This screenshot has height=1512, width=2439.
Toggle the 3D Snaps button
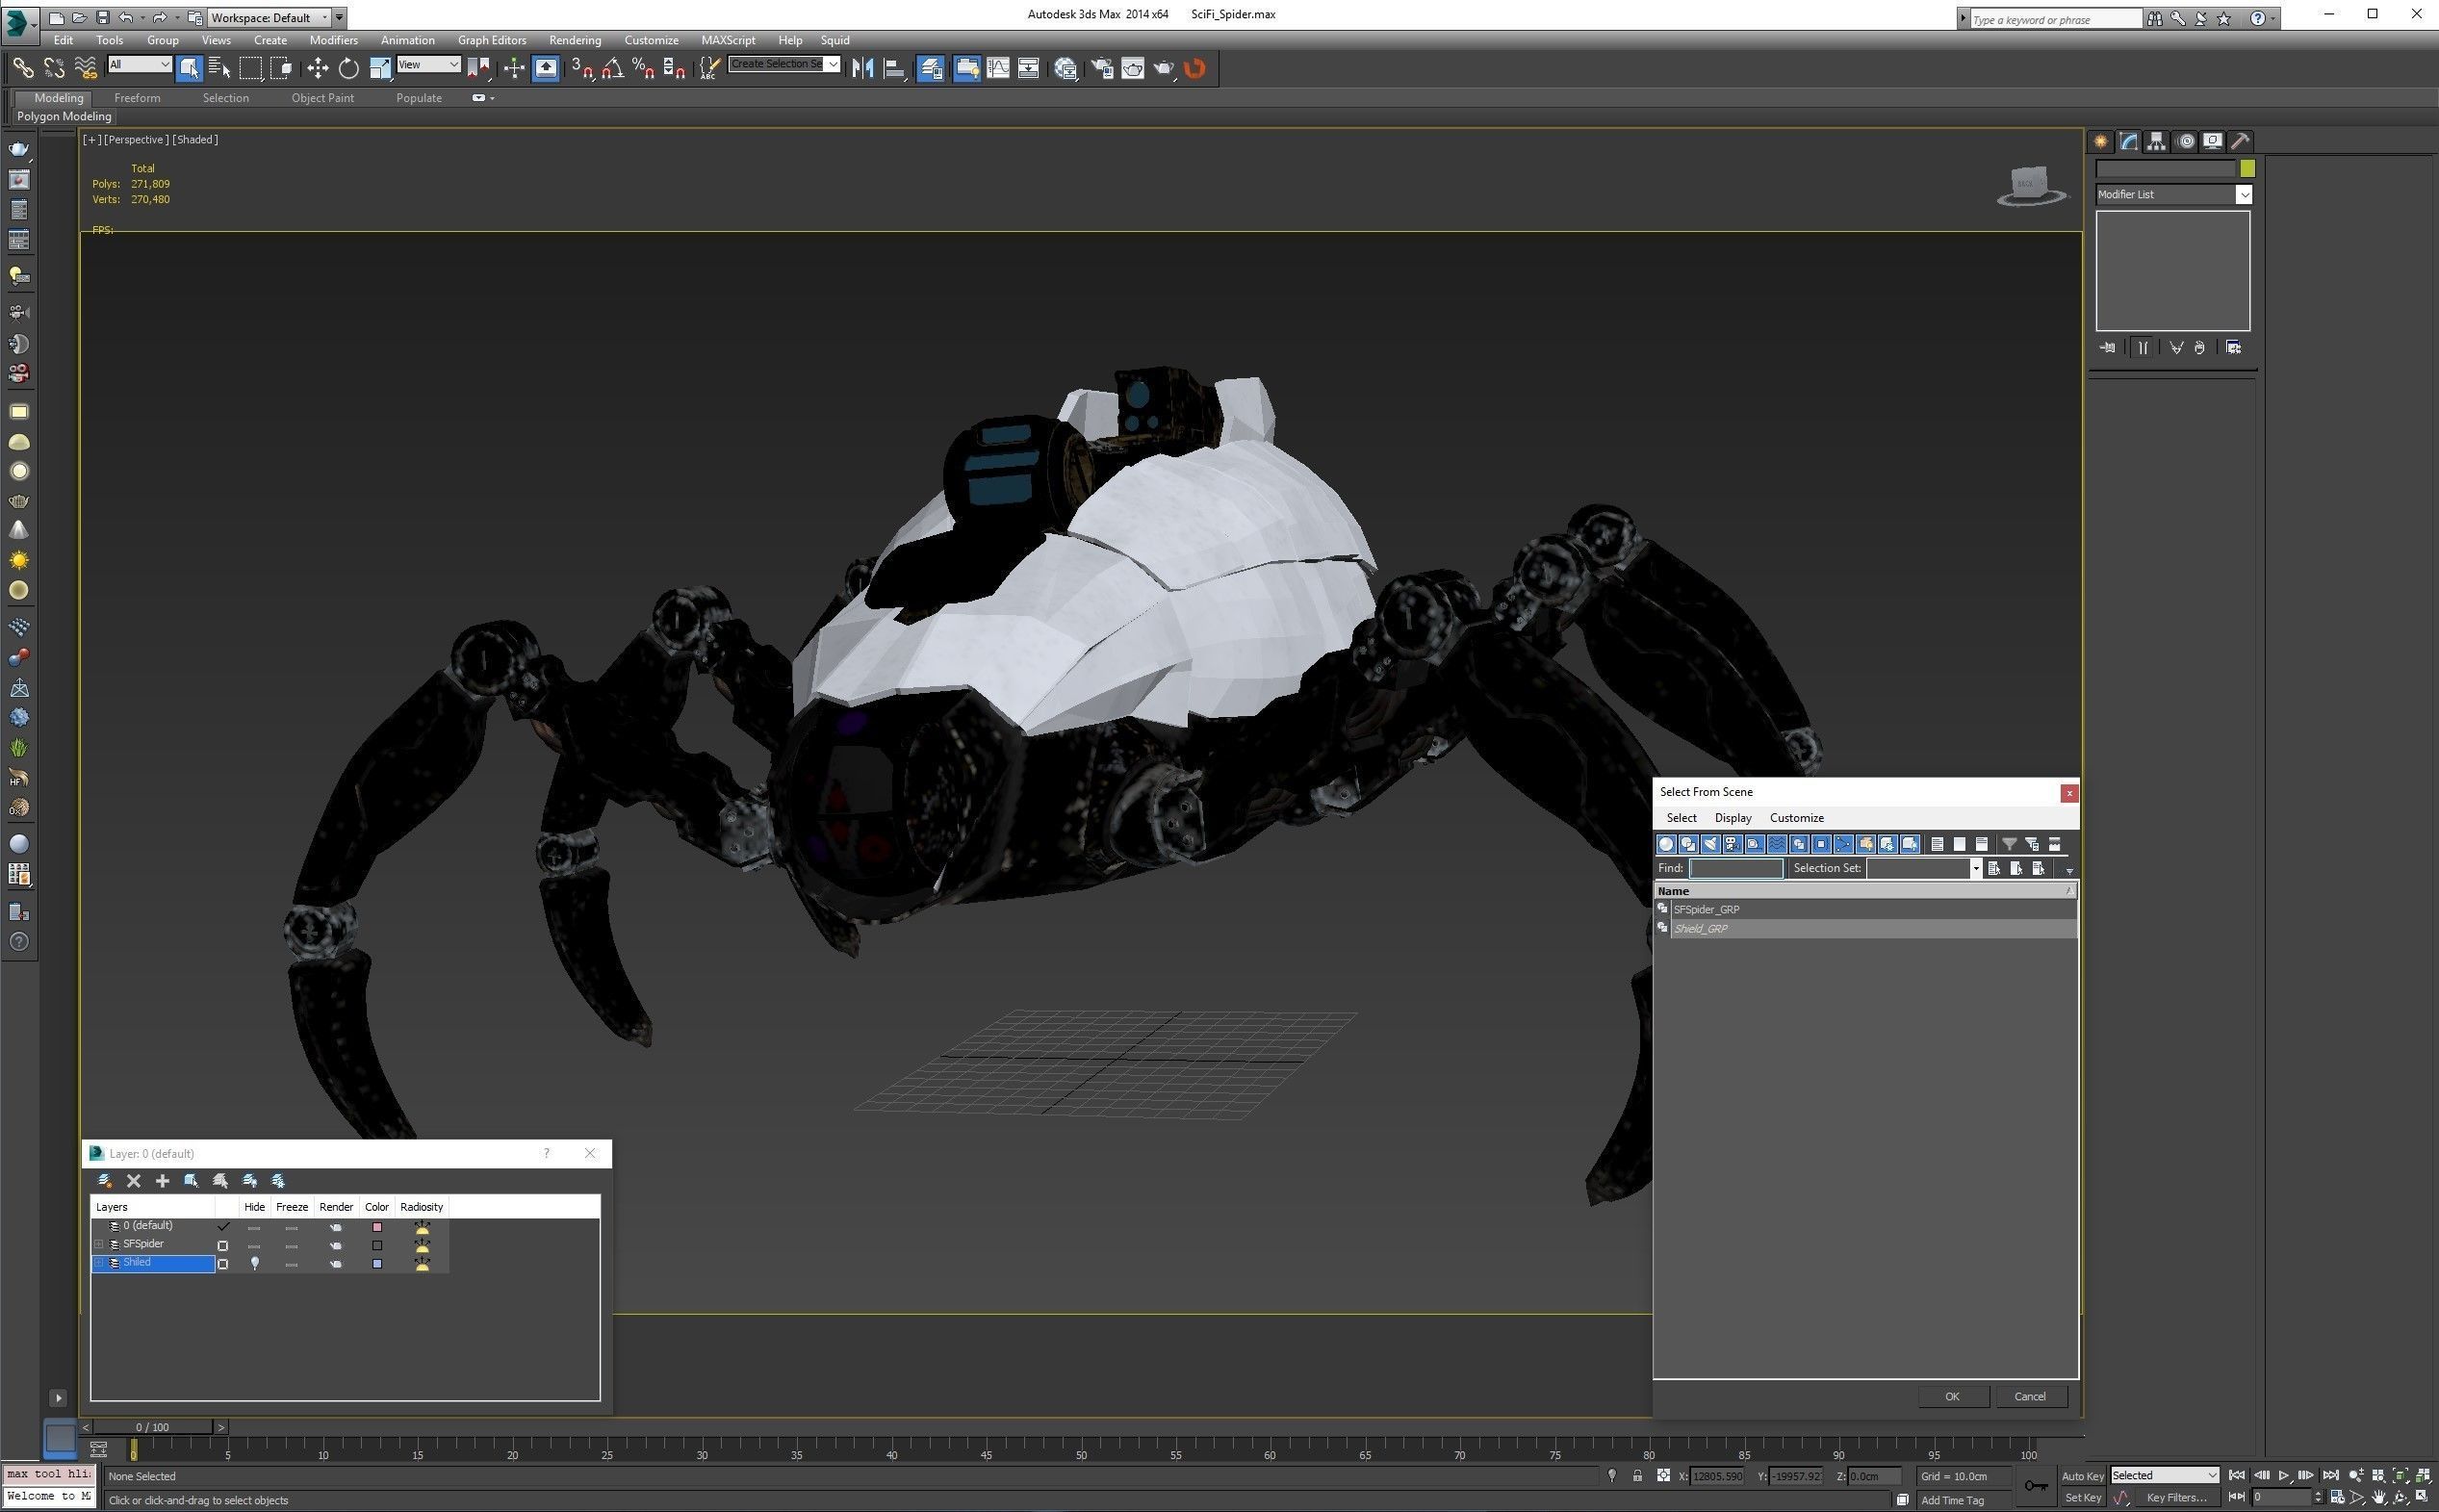tap(582, 68)
